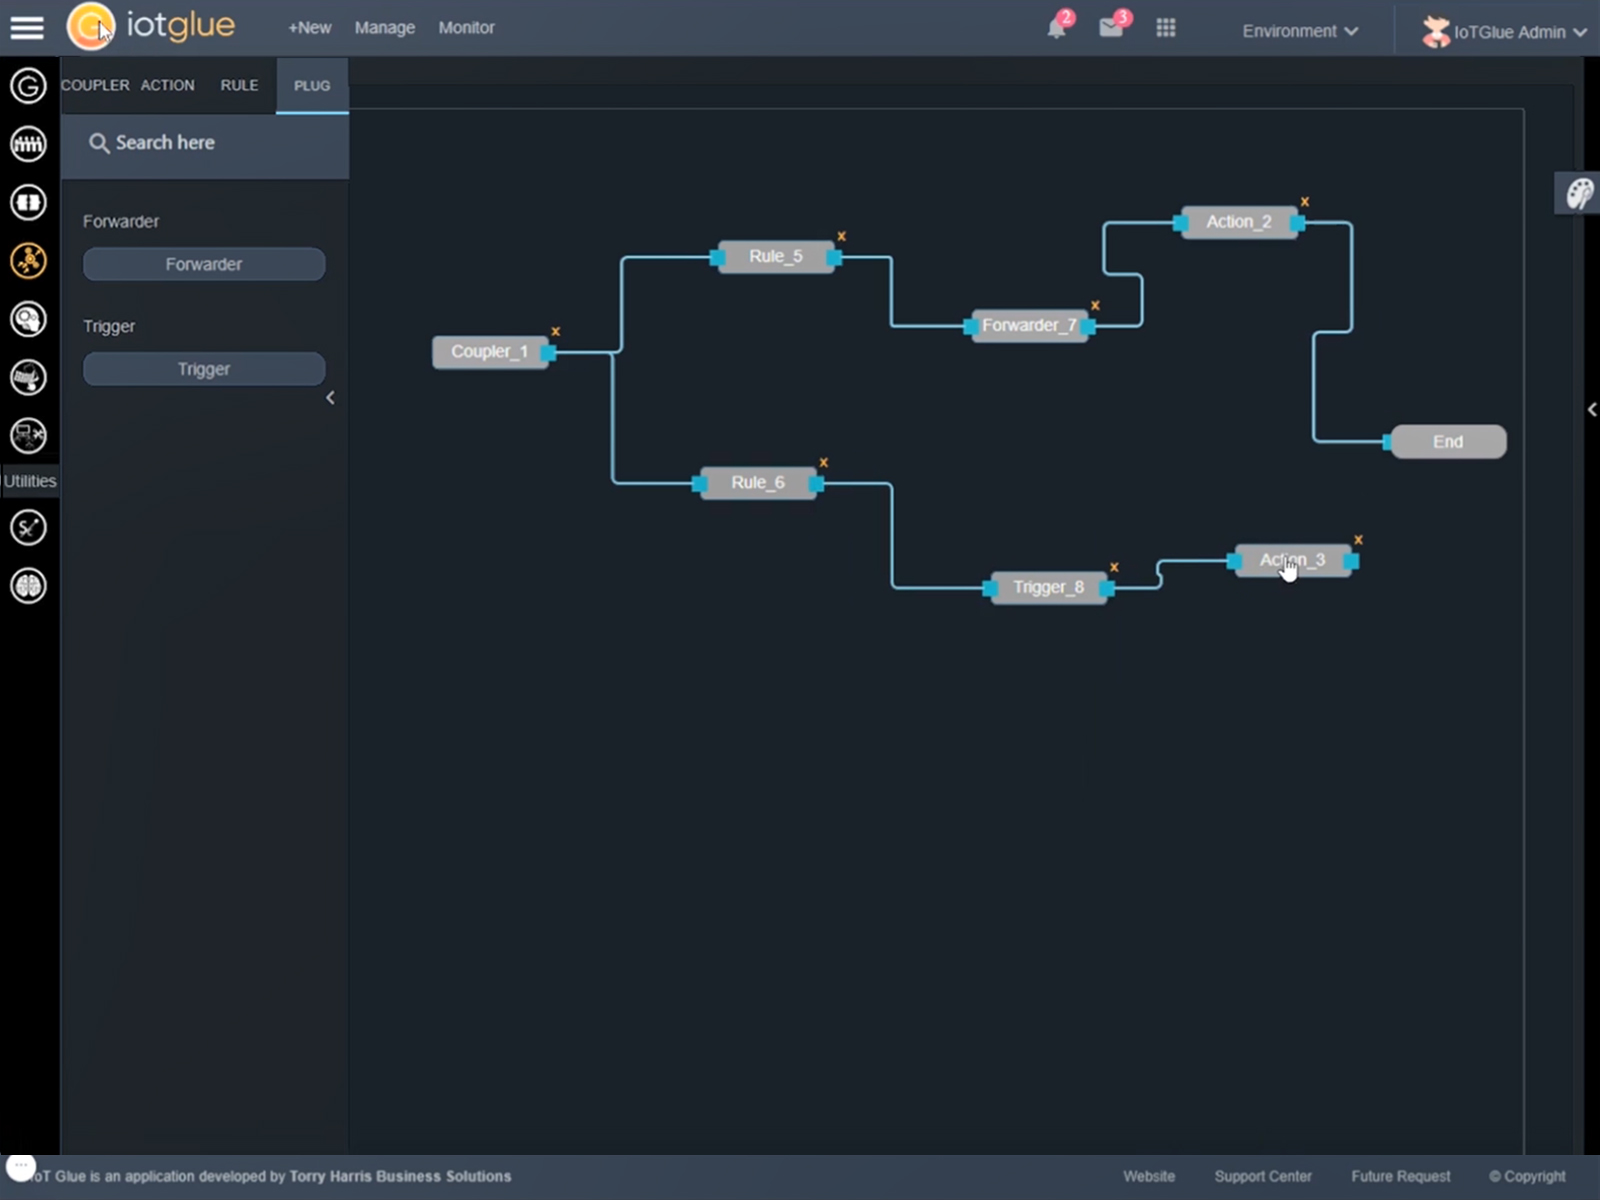This screenshot has width=1600, height=1200.
Task: Click the output port of Forwarder_7
Action: tap(1088, 326)
